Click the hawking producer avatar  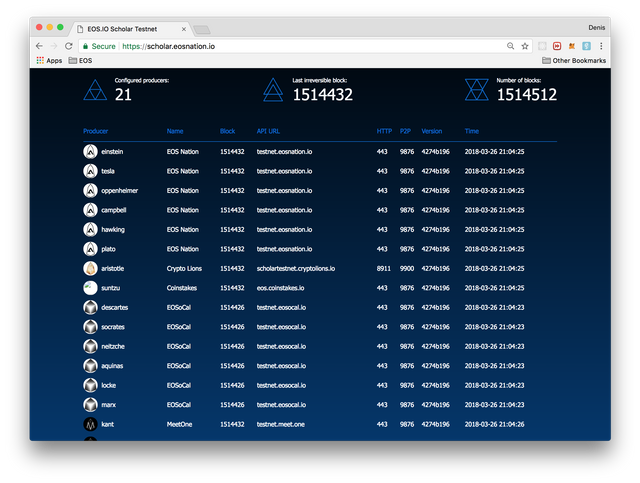(x=90, y=229)
